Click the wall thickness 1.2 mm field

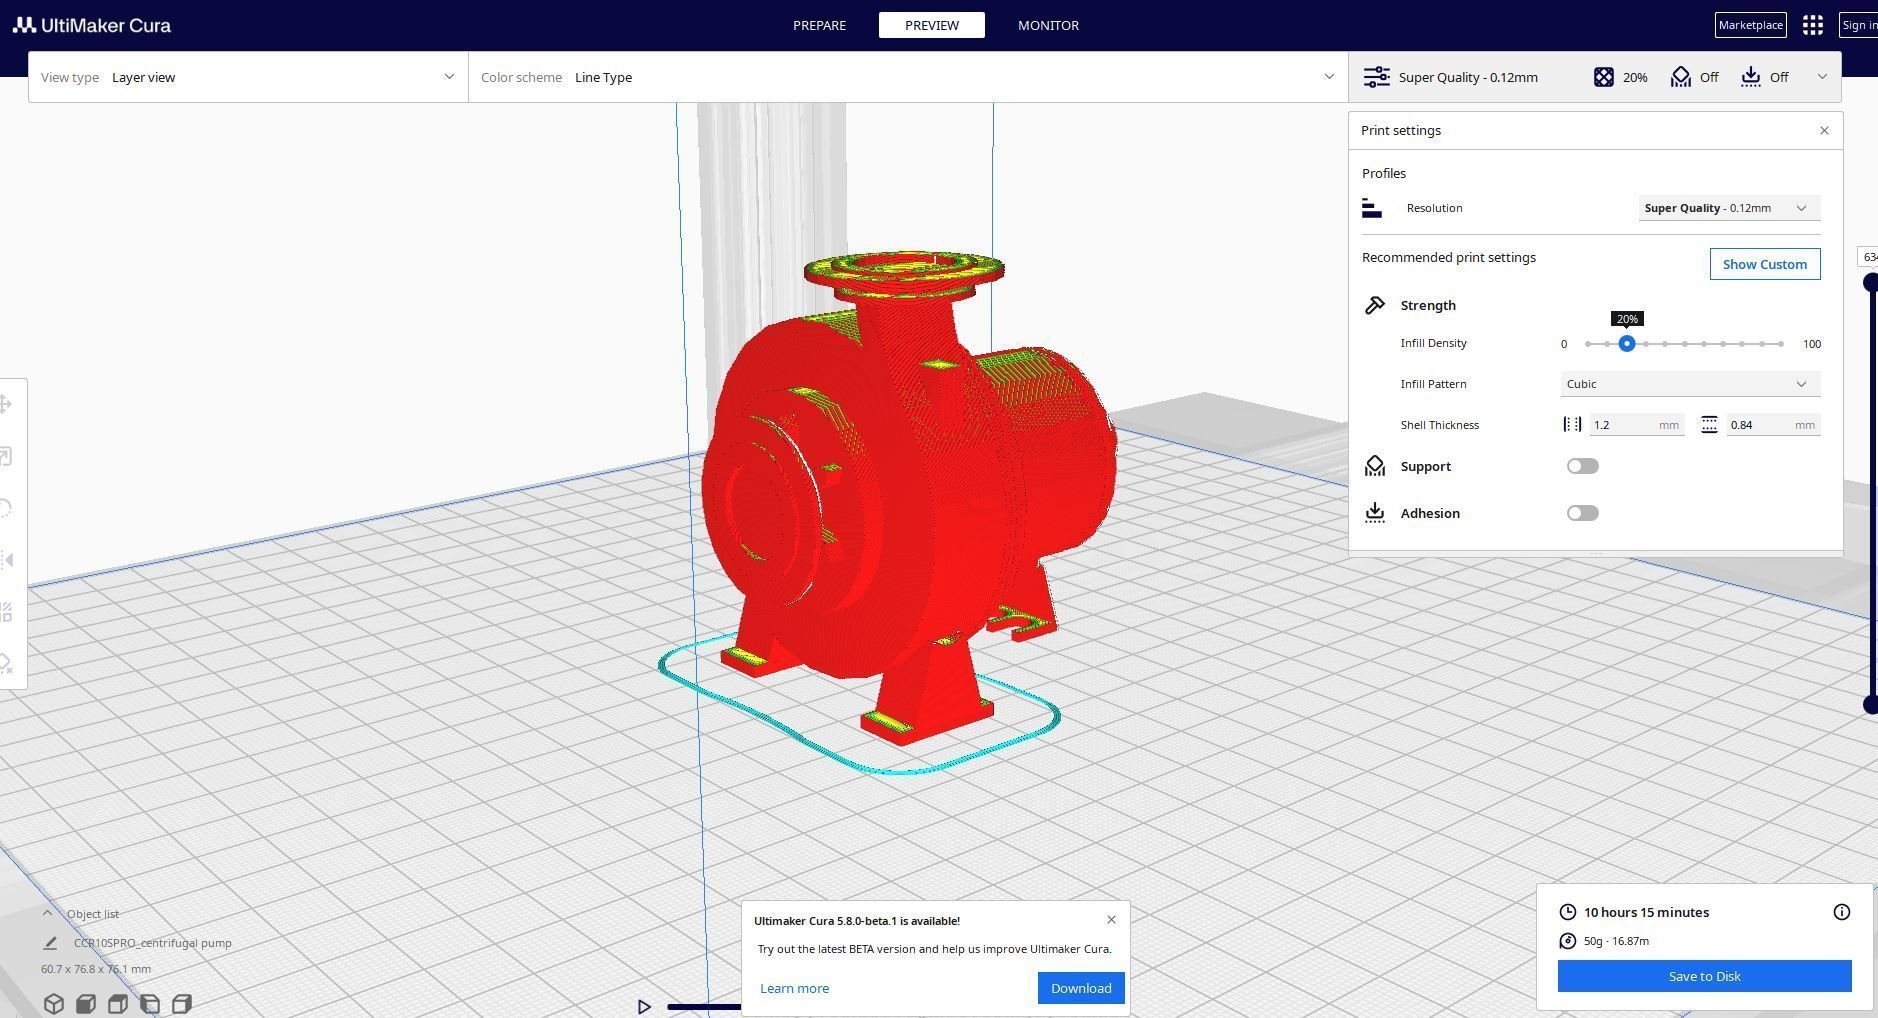(x=1636, y=425)
